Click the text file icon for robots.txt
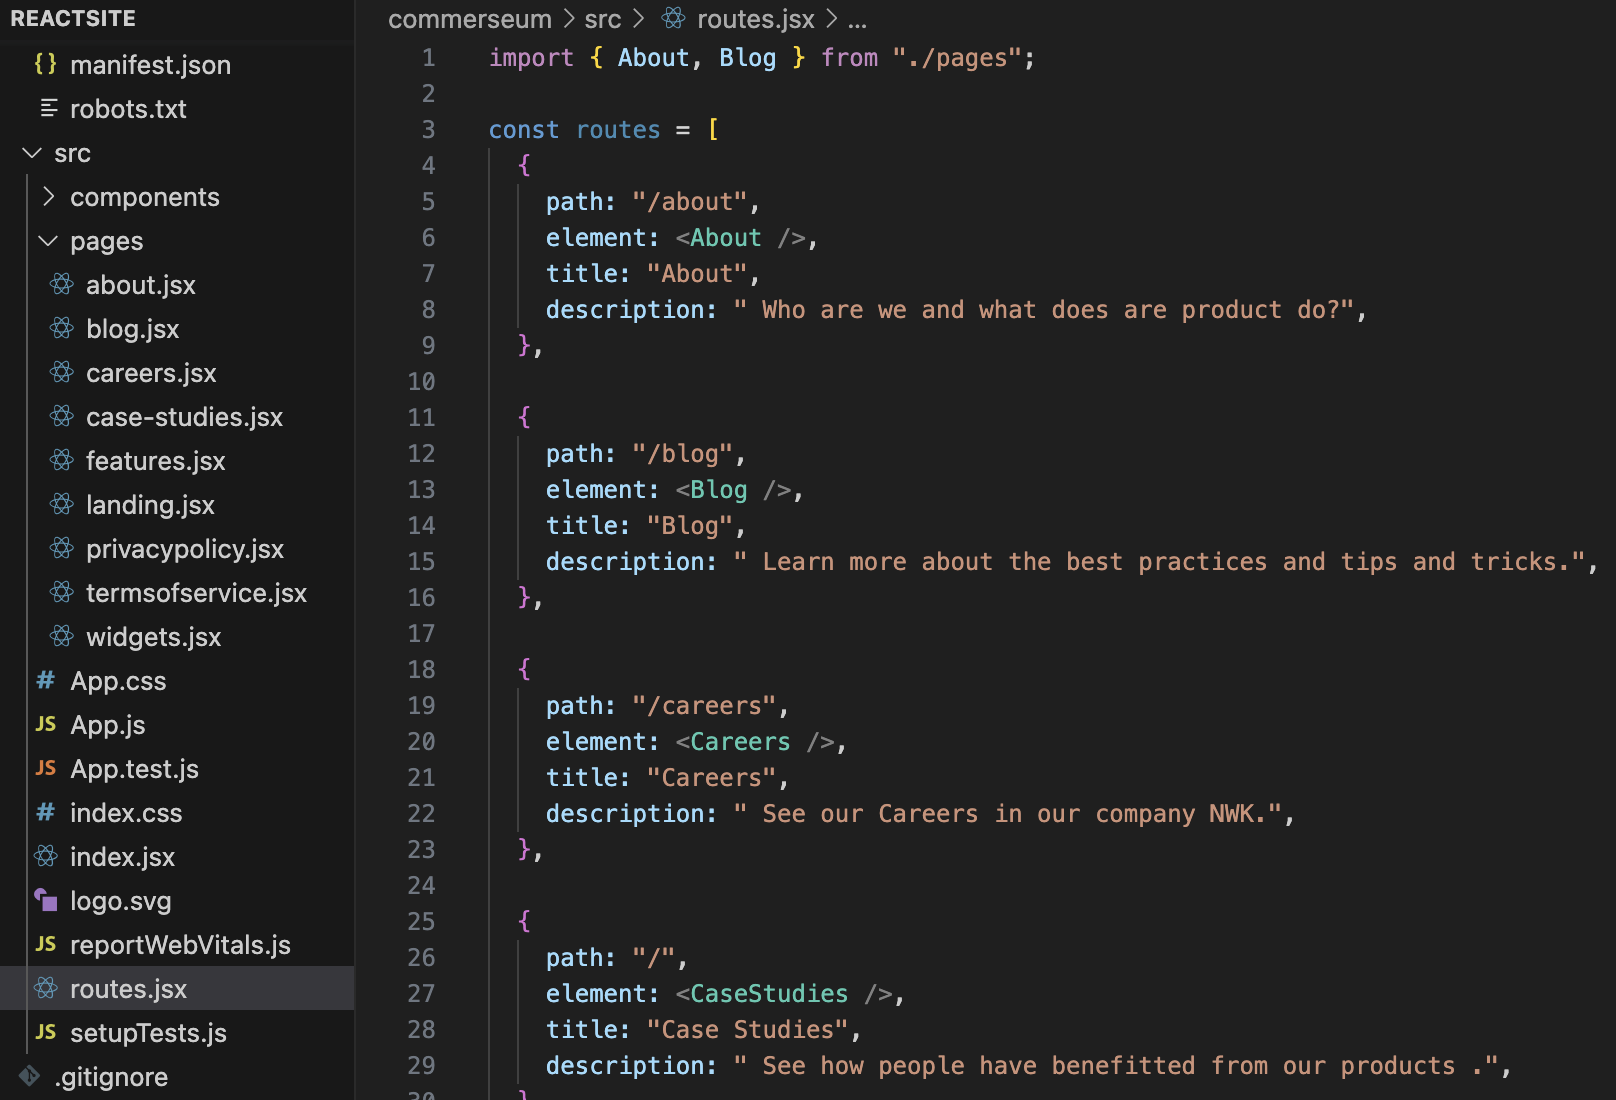This screenshot has height=1100, width=1616. 48,109
